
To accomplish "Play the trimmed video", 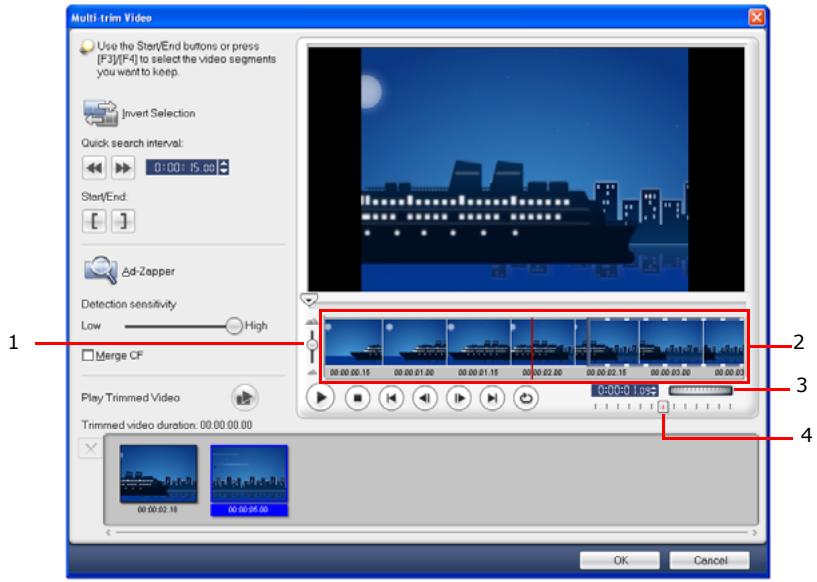I will [244, 398].
